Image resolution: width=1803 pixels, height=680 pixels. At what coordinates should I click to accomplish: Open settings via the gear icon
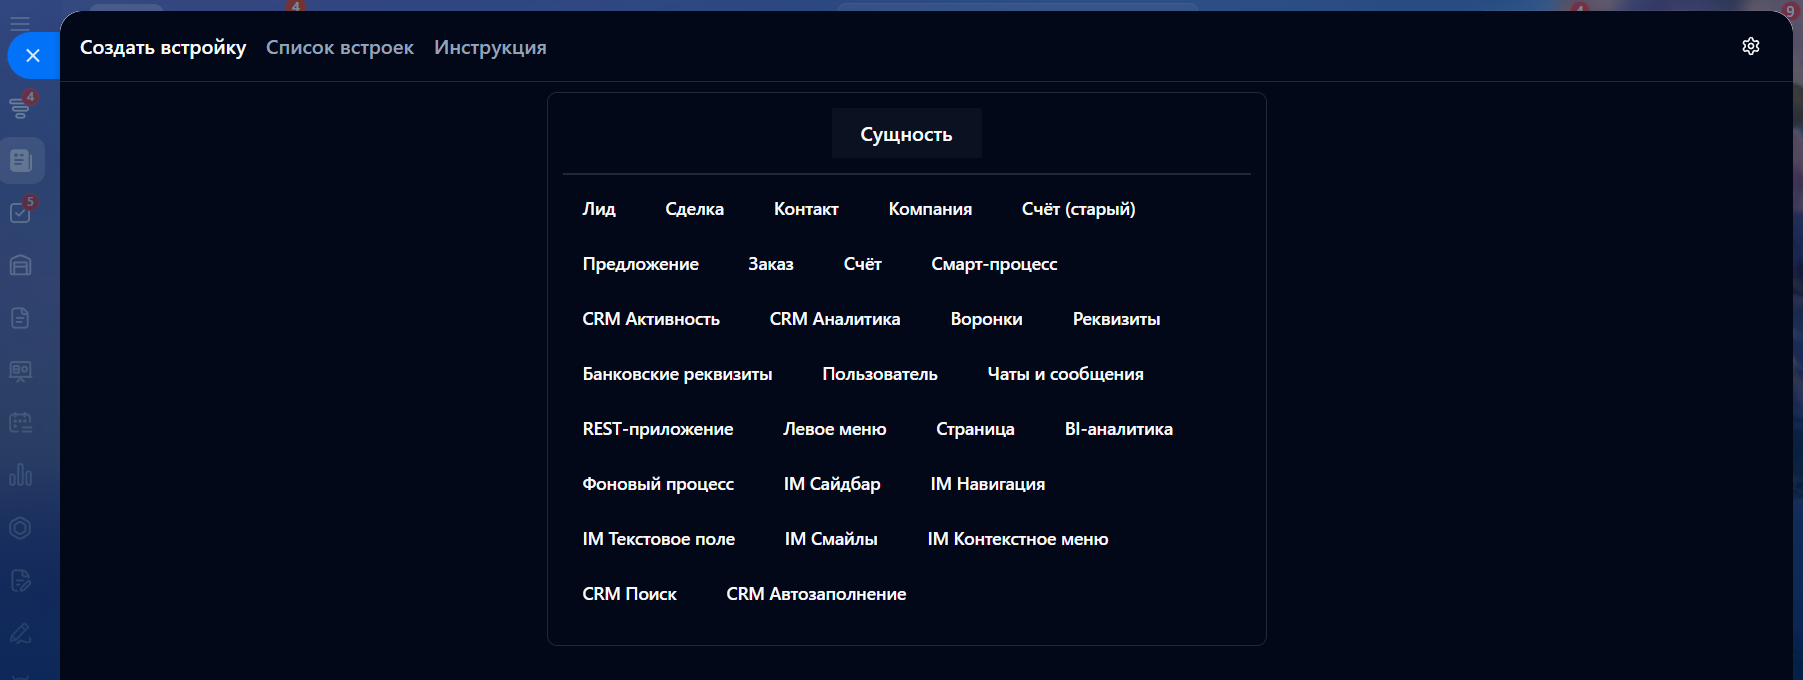(x=1750, y=46)
